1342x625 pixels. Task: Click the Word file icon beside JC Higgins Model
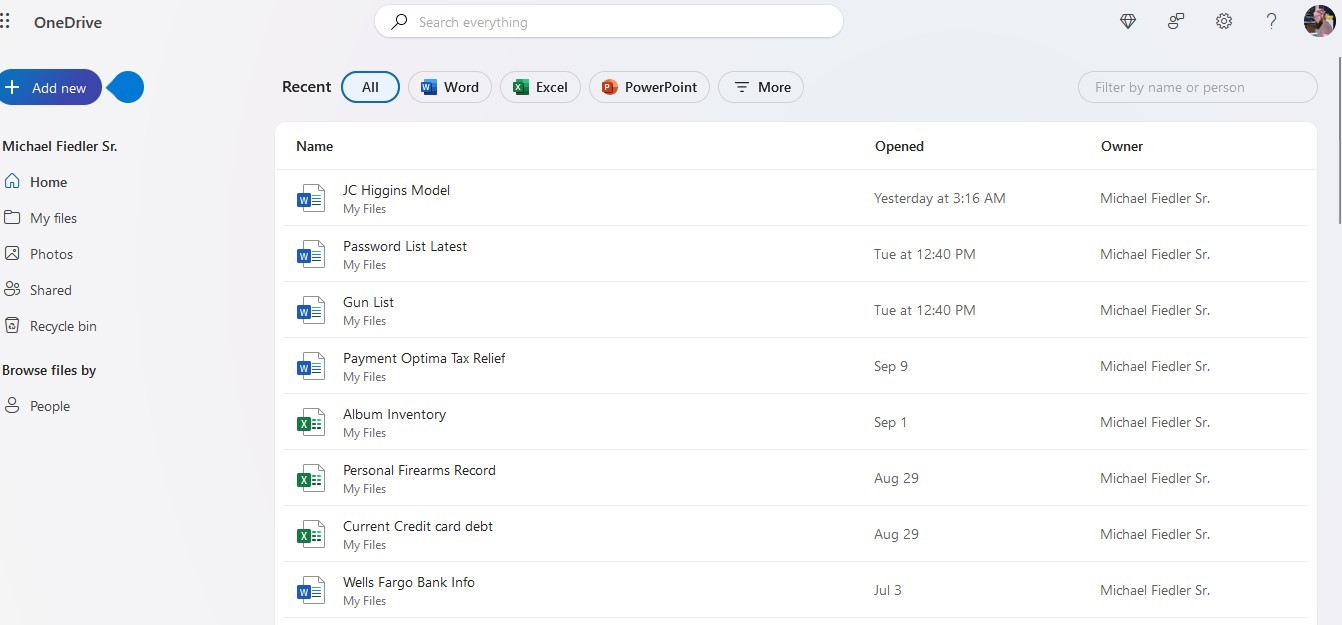311,198
